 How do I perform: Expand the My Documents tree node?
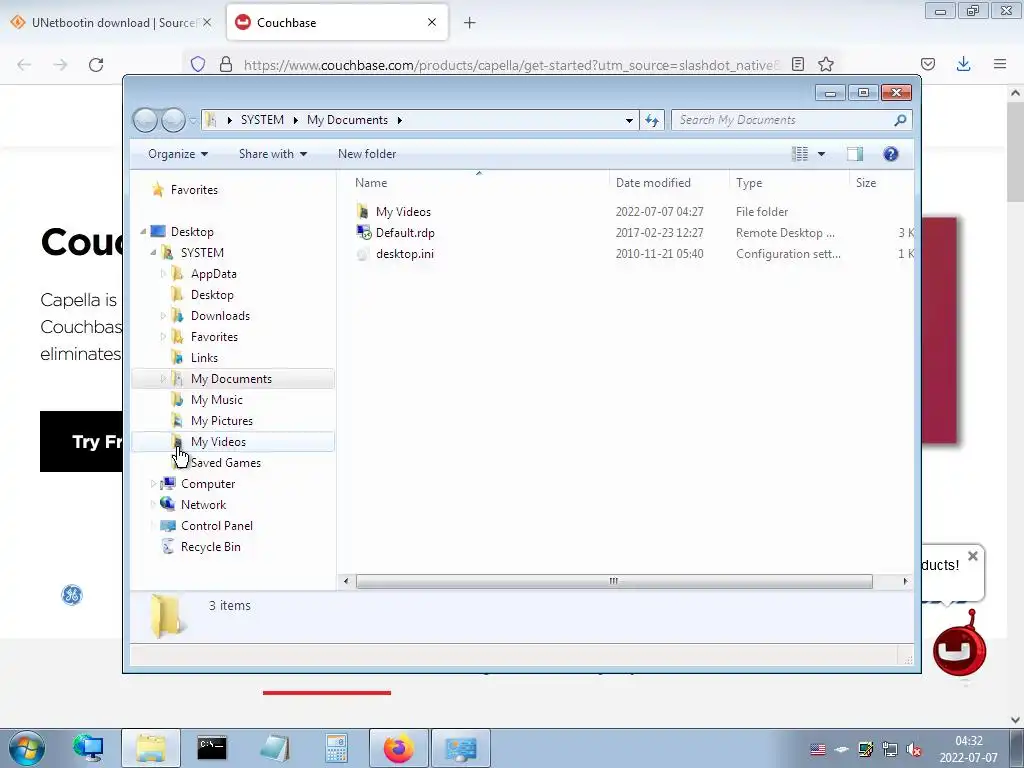pos(163,379)
